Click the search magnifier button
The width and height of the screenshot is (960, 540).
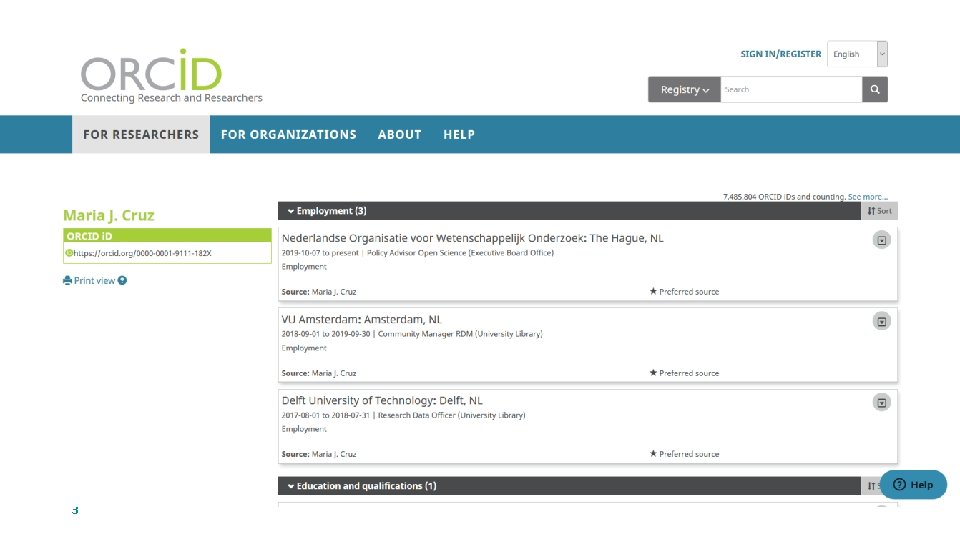(875, 89)
